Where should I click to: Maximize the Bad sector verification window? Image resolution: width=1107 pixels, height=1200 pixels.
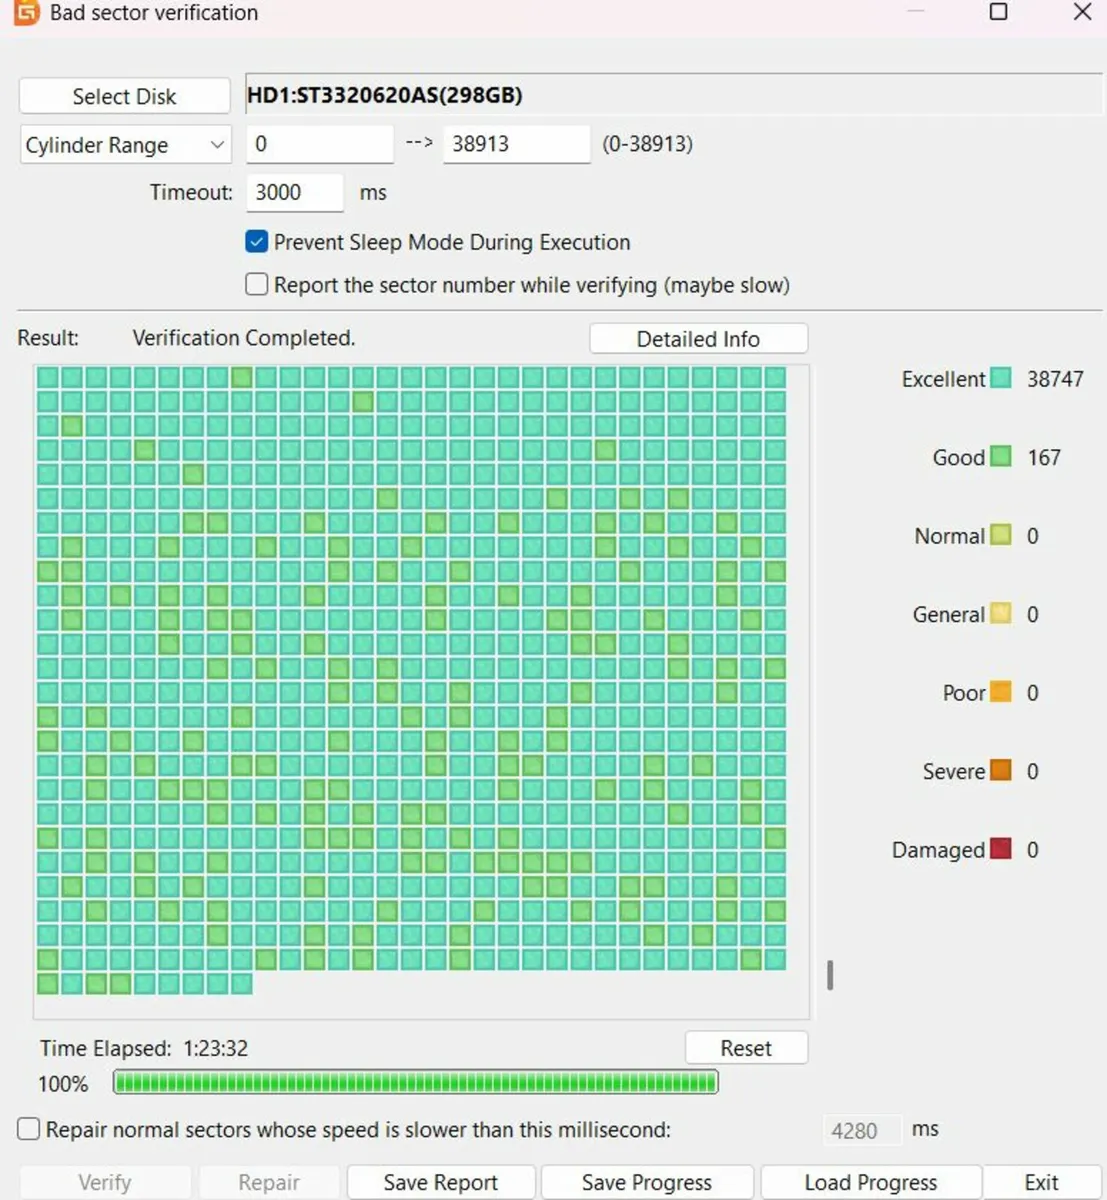click(998, 12)
